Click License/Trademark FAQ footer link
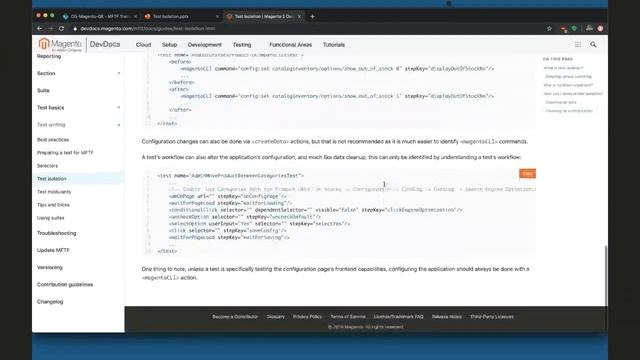Viewport: 640px width, 360px height. 398,317
